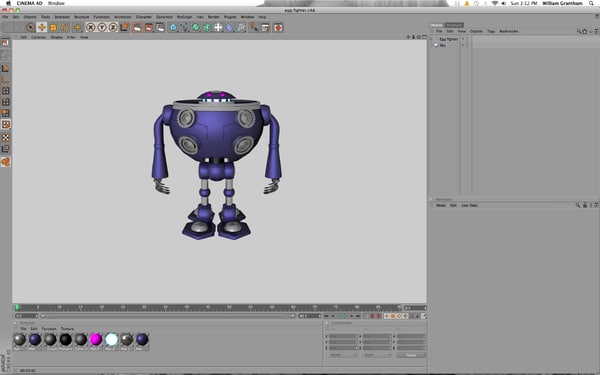Image resolution: width=600 pixels, height=375 pixels.
Task: Click the Play Forward button in the timeline
Action: point(345,316)
